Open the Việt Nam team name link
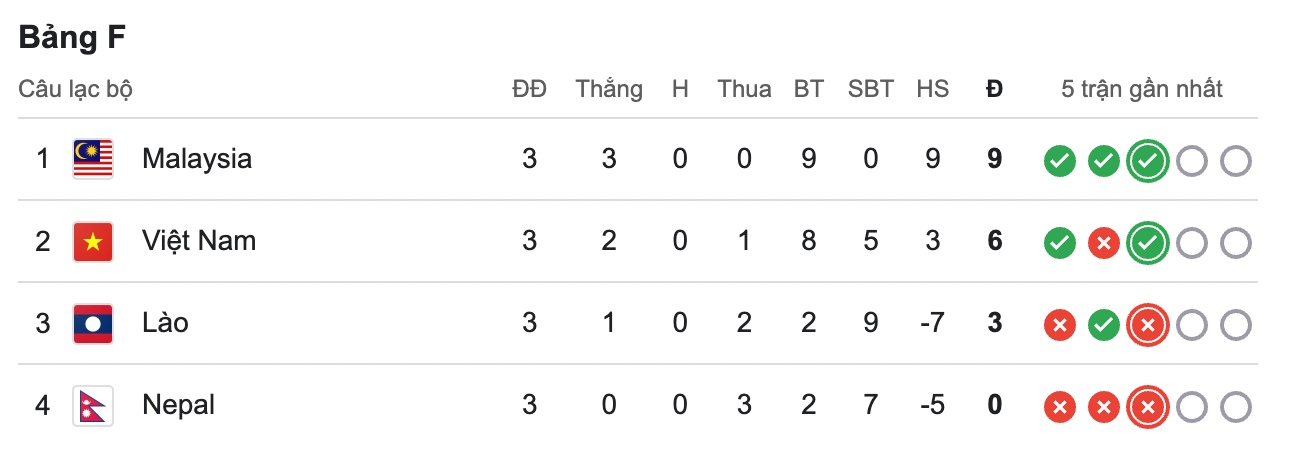This screenshot has width=1294, height=468. coord(199,241)
